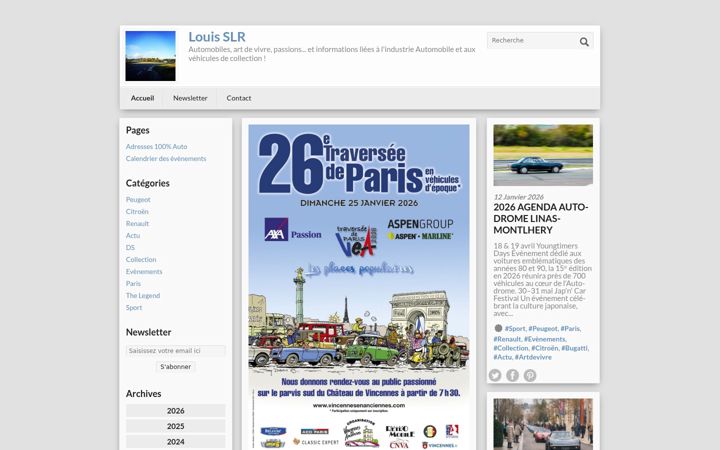
Task: Click the #Sport tag on the article
Action: click(515, 328)
